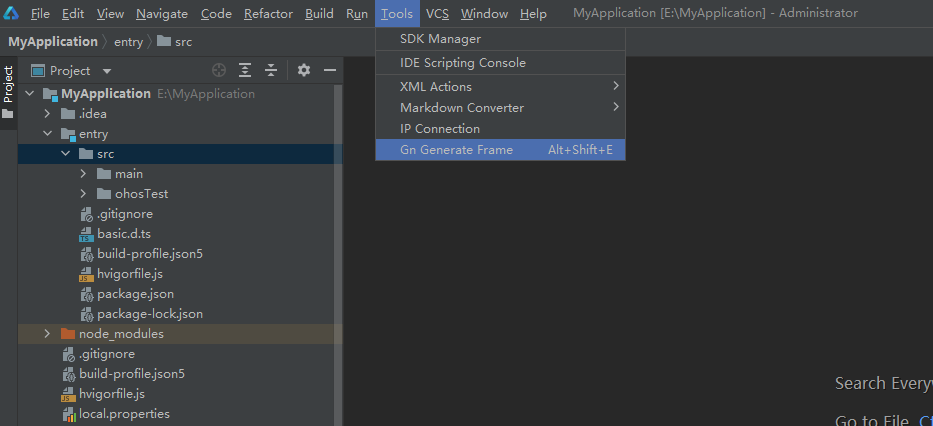
Task: Expand the .idea folder
Action: pos(47,114)
